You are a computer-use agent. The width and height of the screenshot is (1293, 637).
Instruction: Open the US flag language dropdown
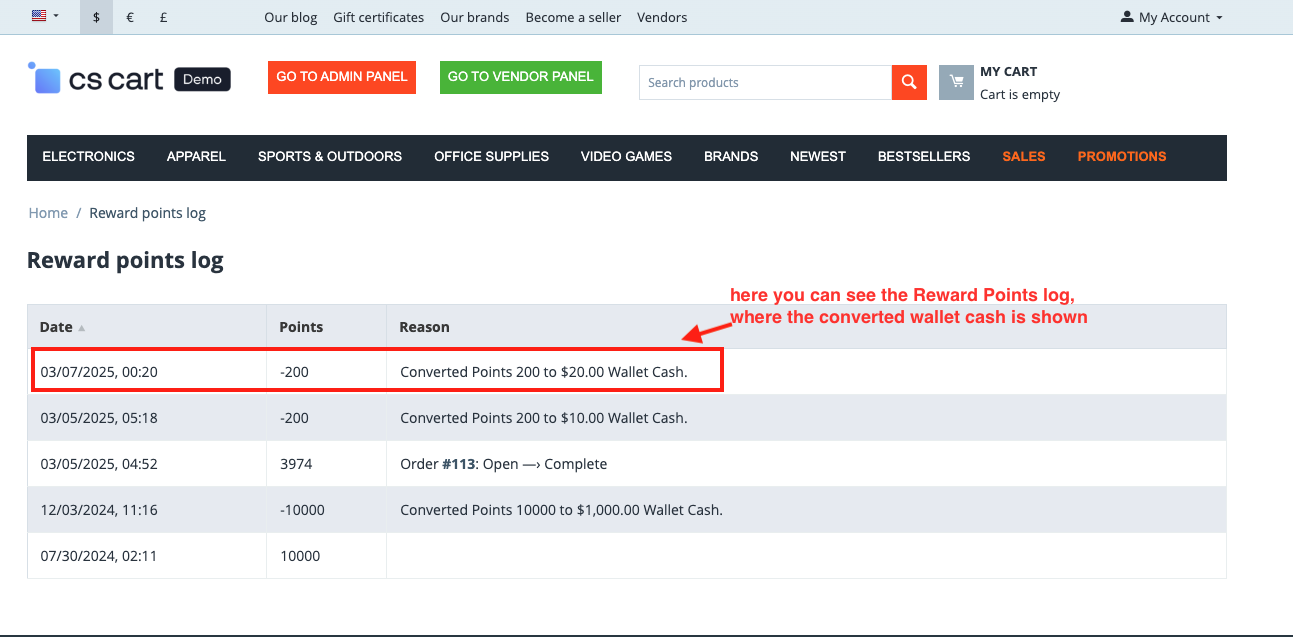tap(45, 17)
